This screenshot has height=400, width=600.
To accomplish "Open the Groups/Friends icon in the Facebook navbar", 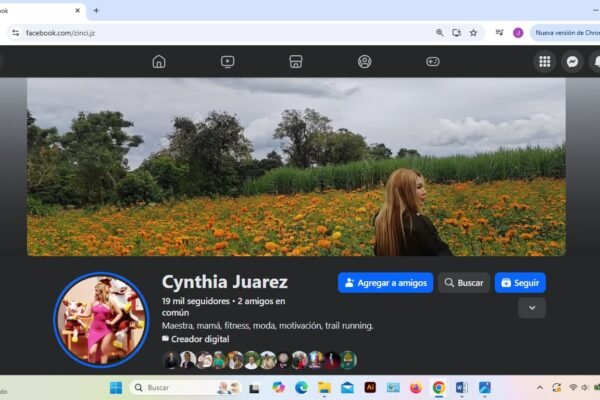I will 364,62.
